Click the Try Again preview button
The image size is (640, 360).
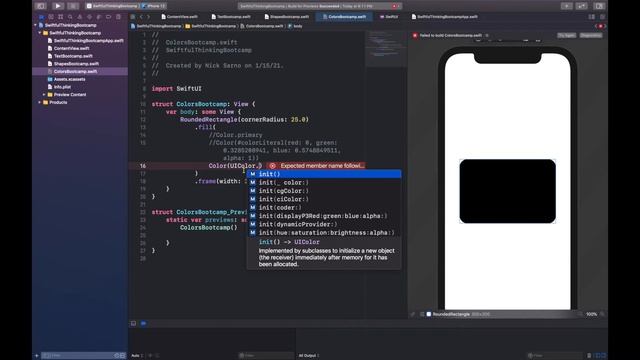tap(567, 36)
